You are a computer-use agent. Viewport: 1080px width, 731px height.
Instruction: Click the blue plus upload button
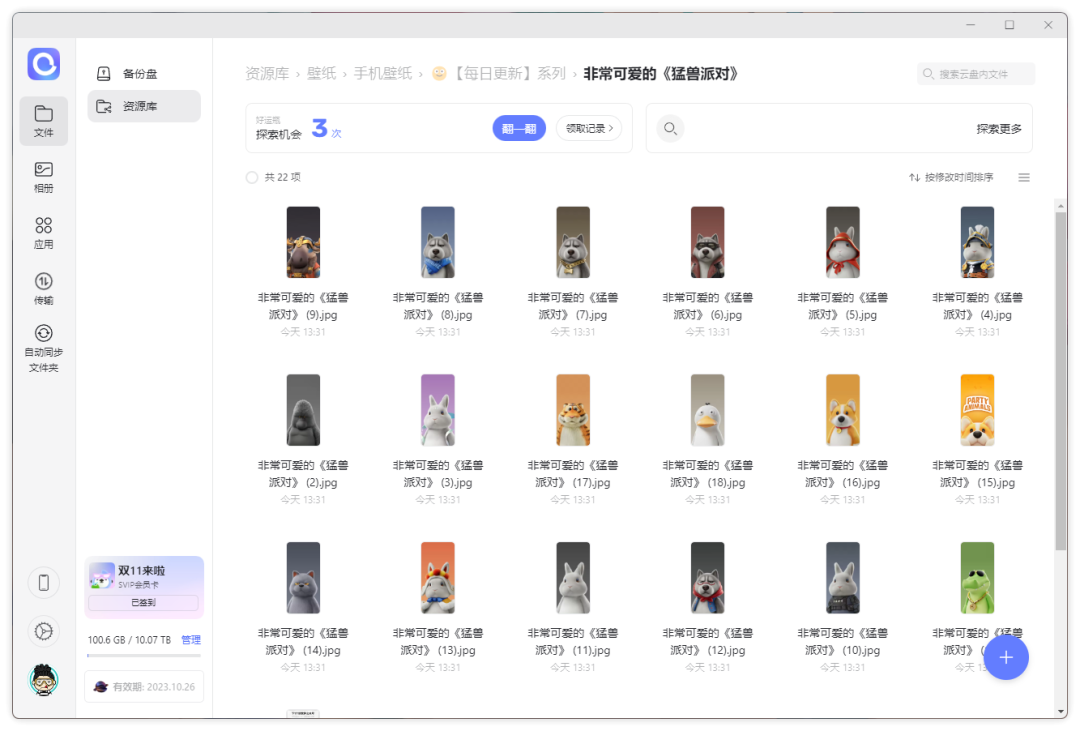tap(1006, 657)
